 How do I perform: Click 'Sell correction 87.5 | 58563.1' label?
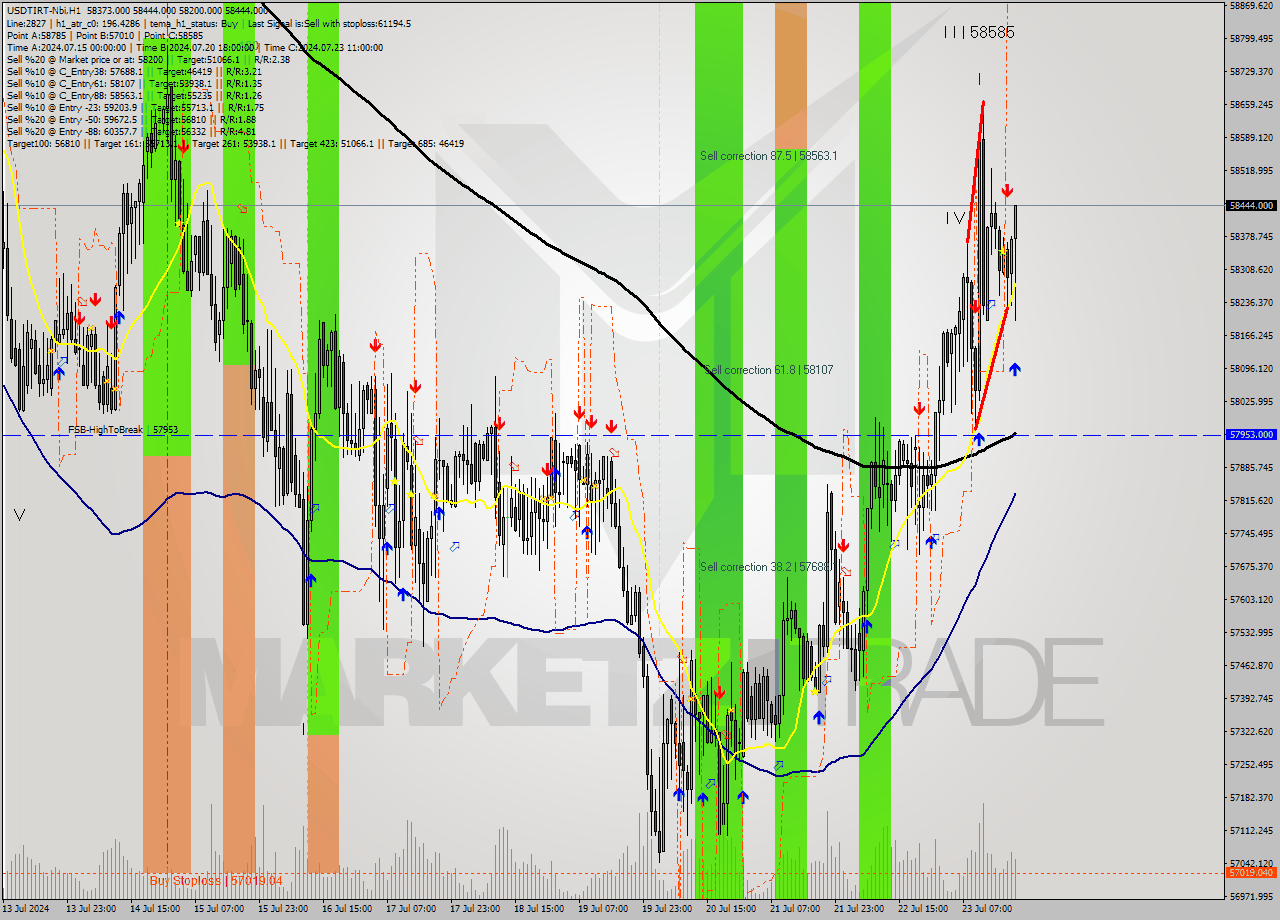click(769, 156)
